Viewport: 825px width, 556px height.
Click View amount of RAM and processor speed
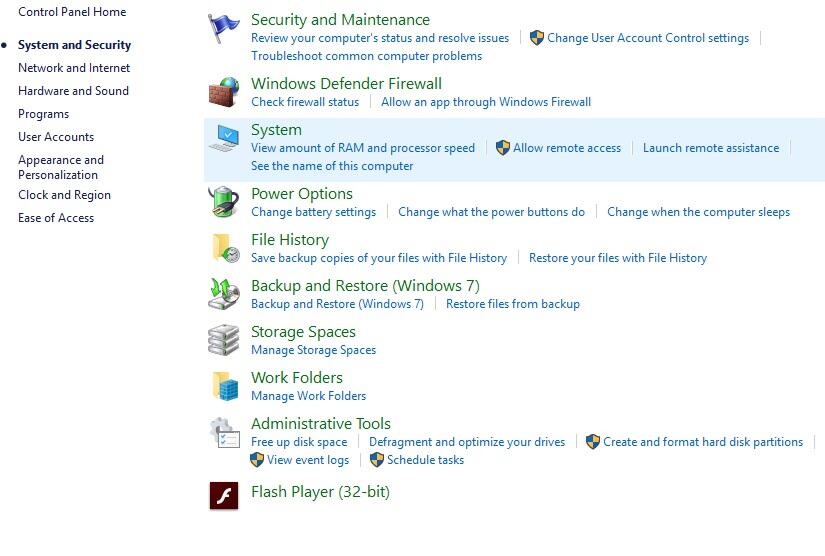tap(363, 148)
